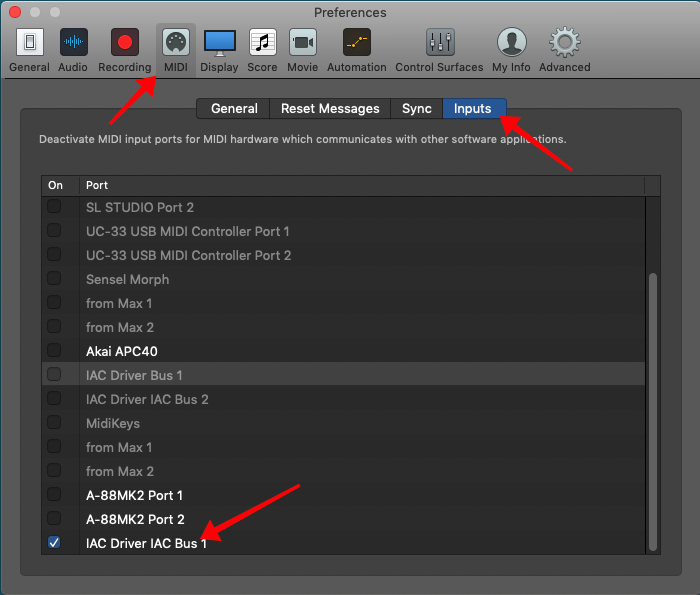Open the General preferences pane icon
The image size is (700, 595).
tap(29, 42)
